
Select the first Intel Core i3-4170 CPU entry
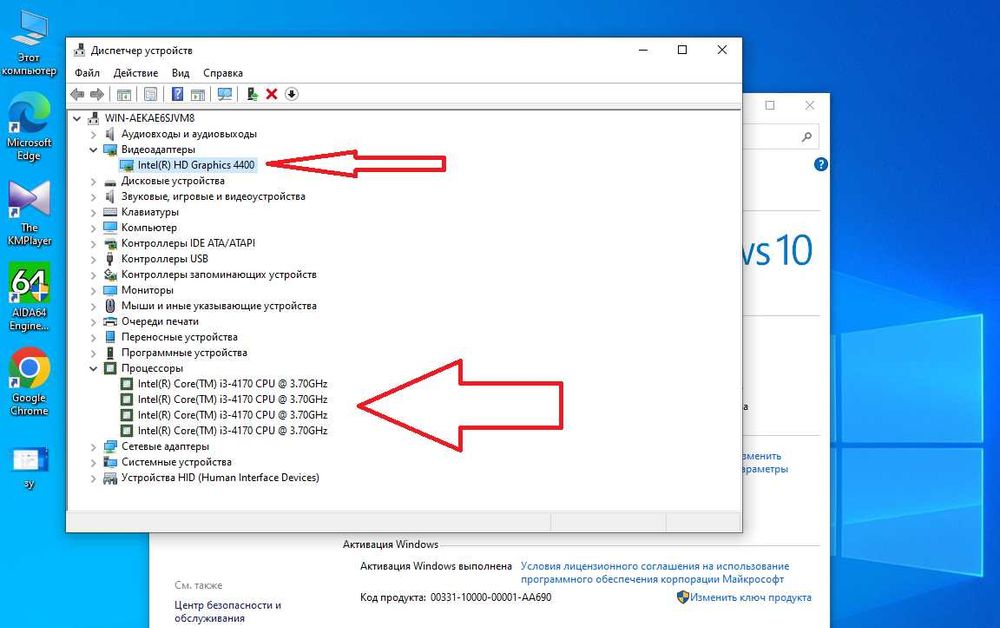pos(232,384)
